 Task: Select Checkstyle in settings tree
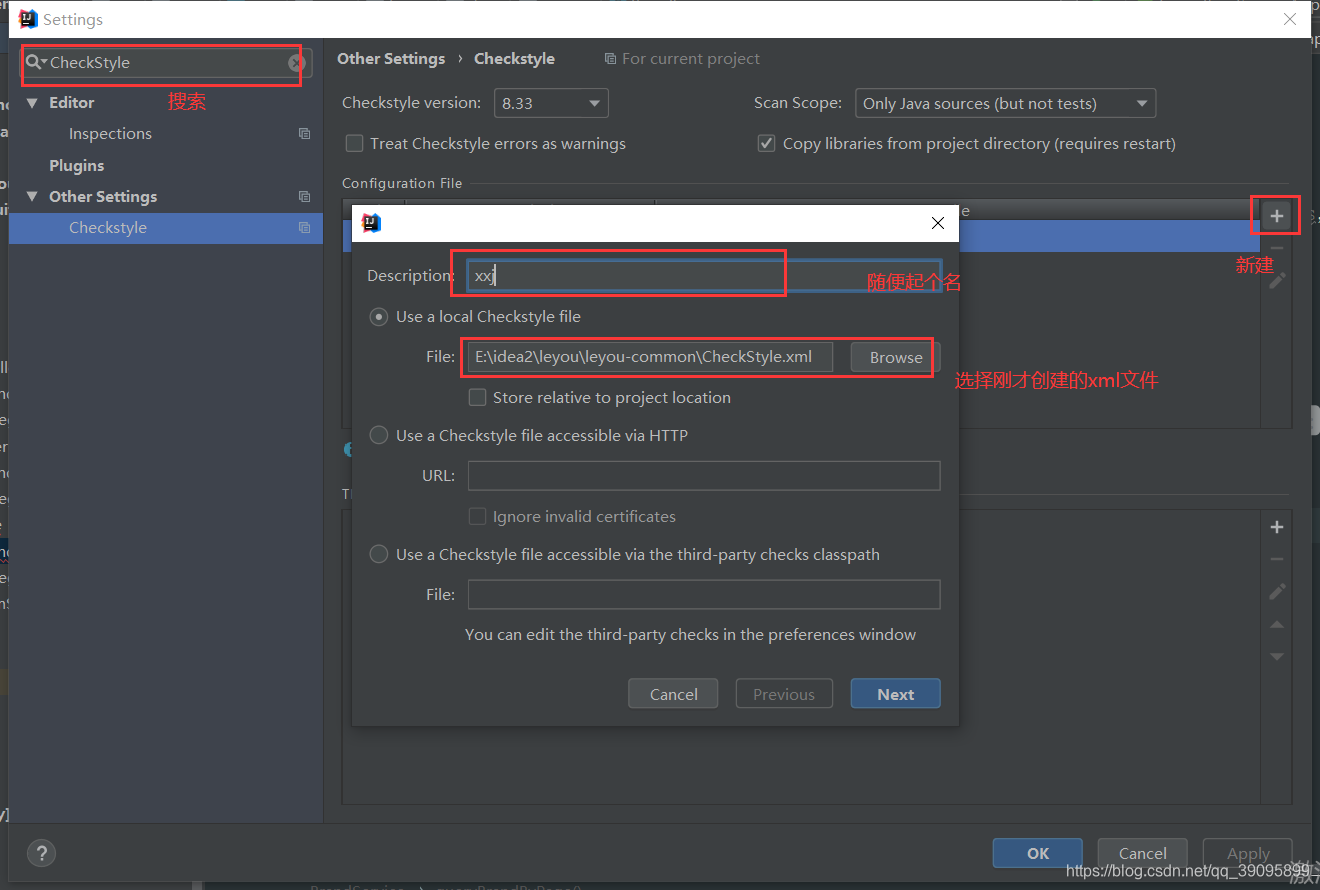pyautogui.click(x=108, y=227)
